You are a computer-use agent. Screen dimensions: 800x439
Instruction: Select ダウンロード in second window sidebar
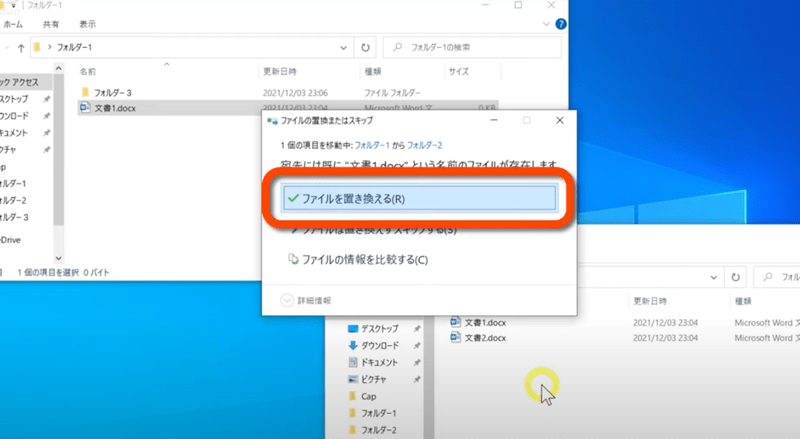coord(380,345)
